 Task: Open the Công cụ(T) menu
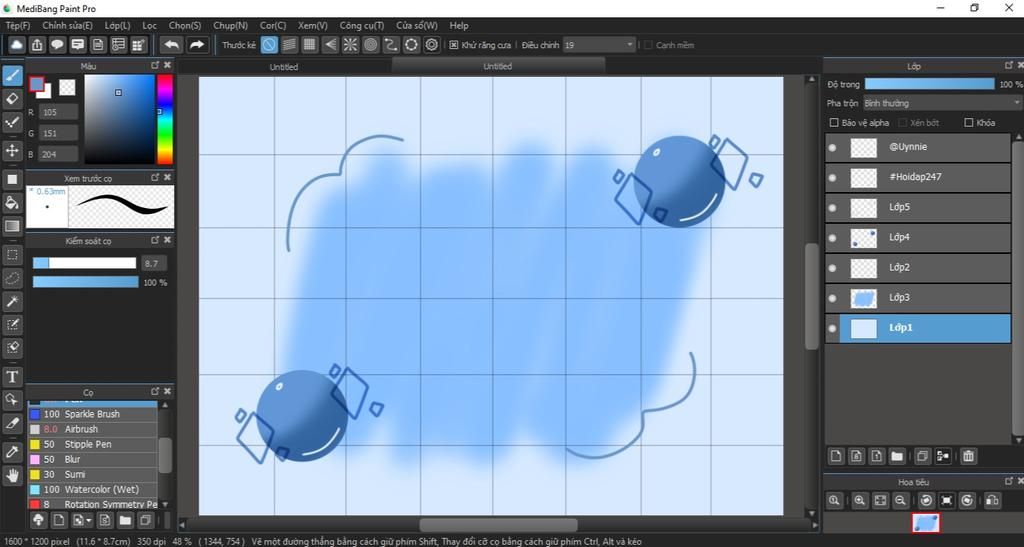click(x=362, y=25)
